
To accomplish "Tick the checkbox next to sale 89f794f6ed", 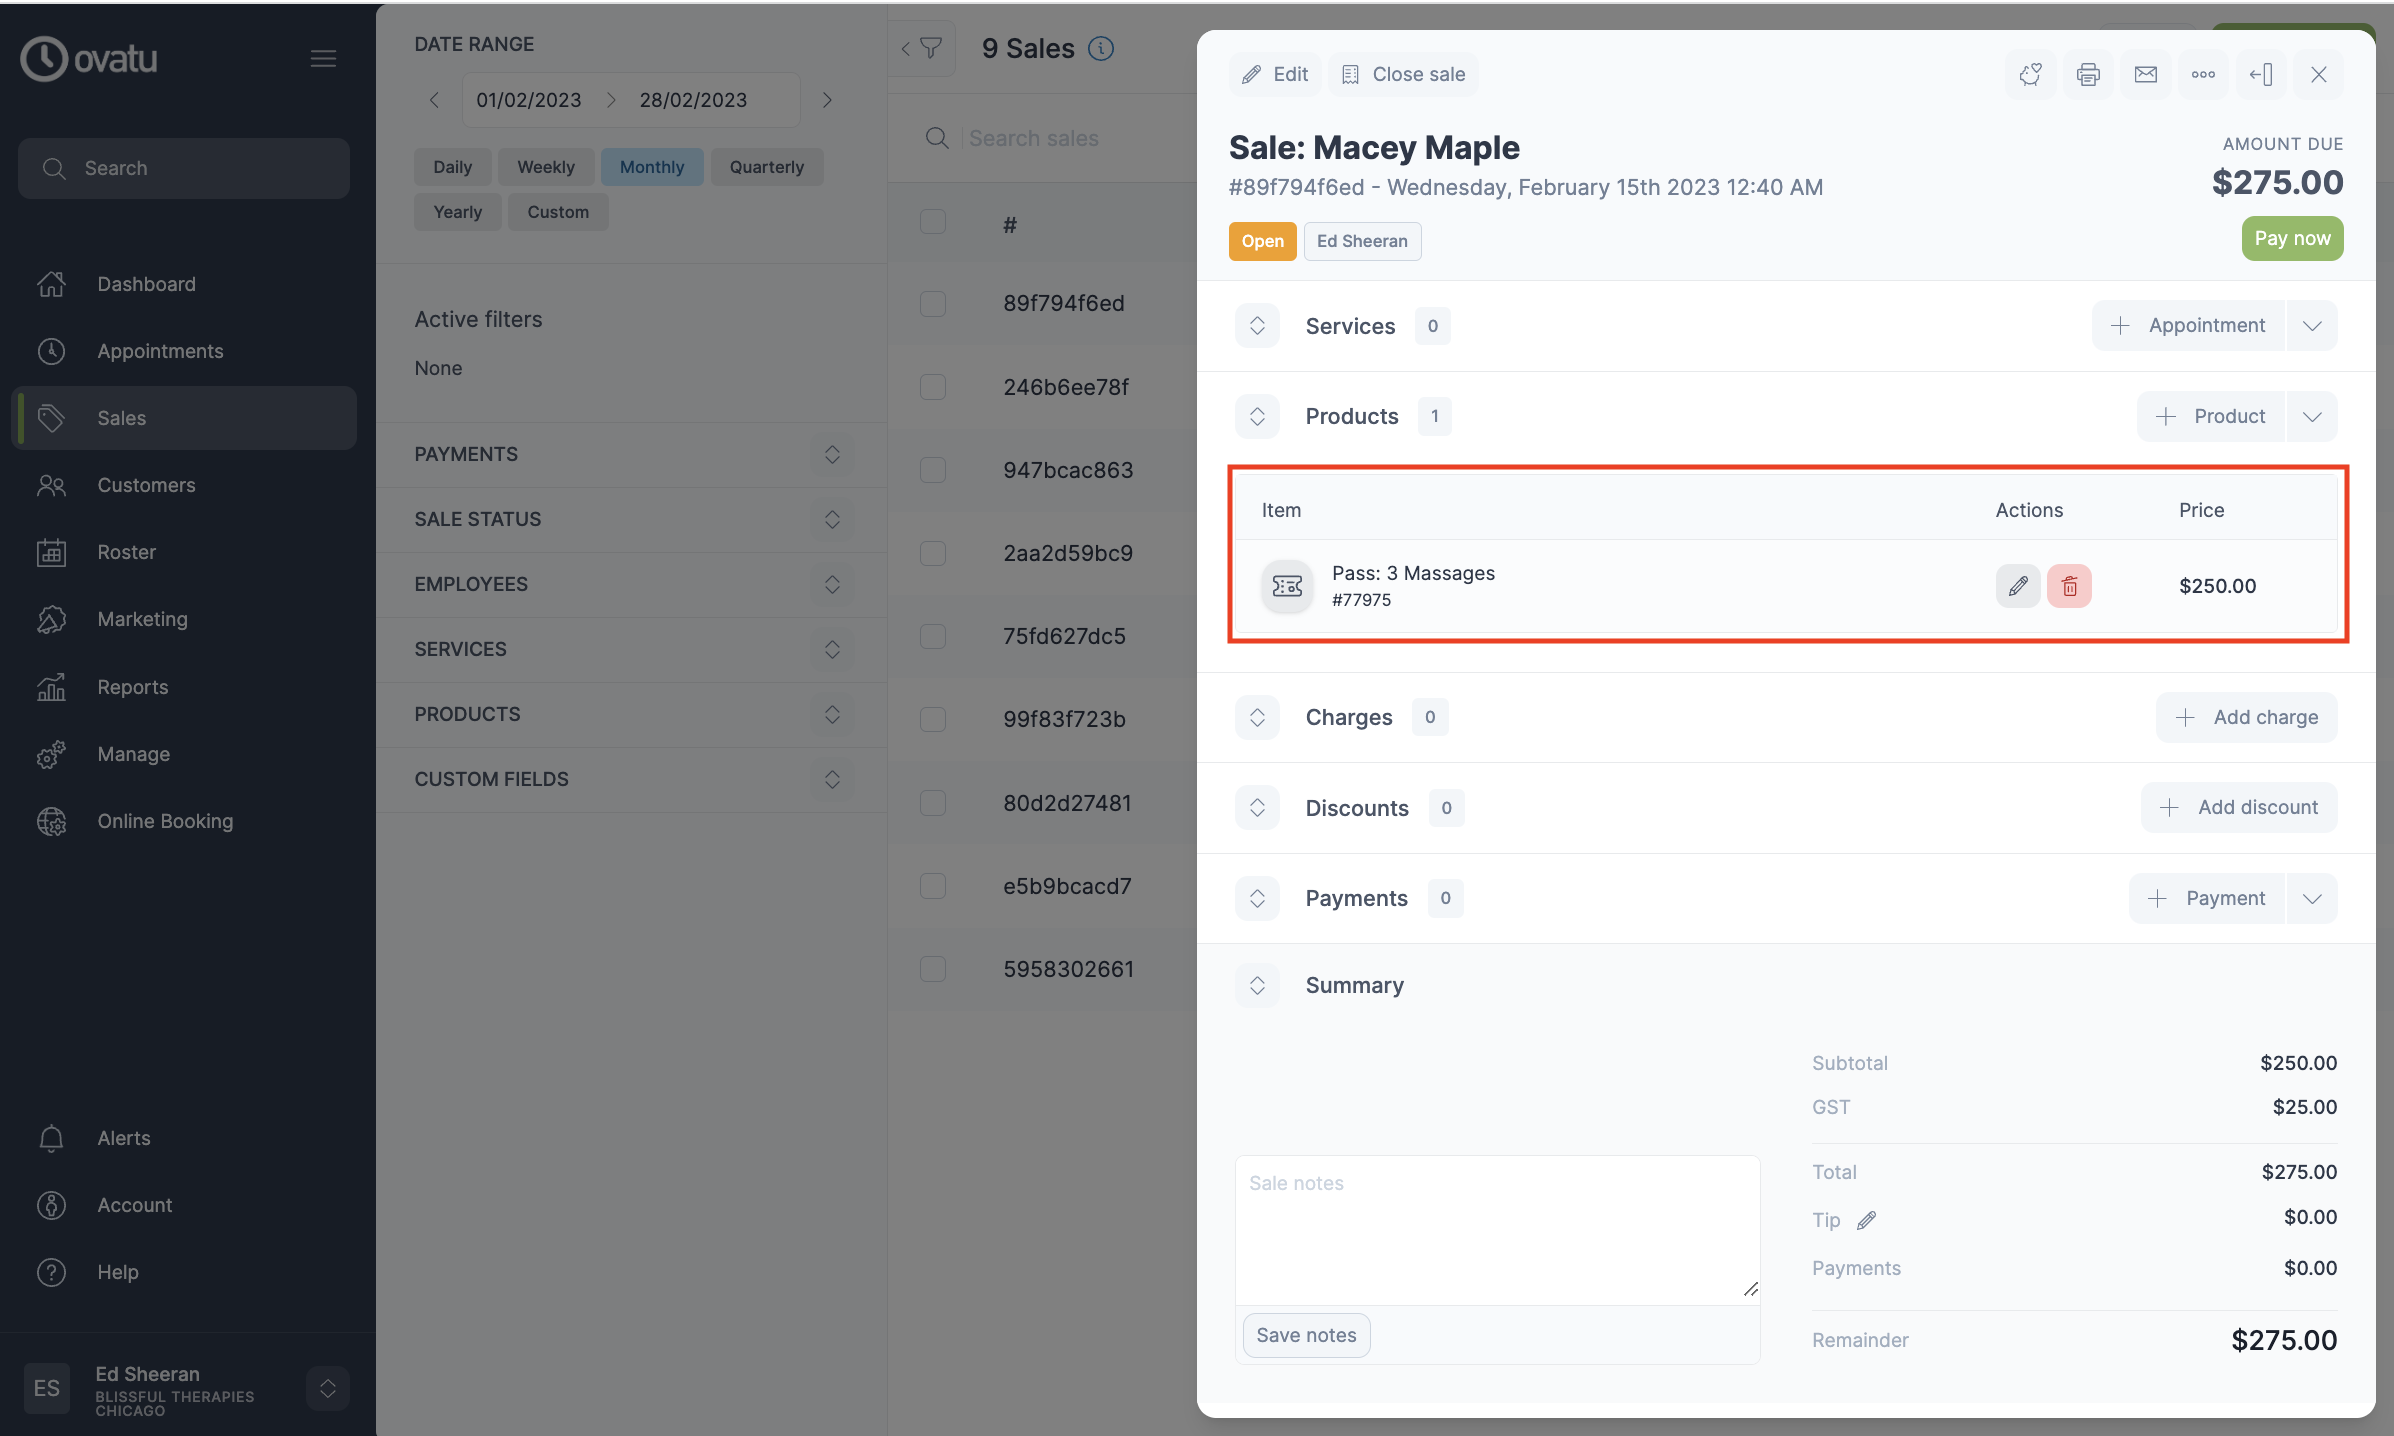I will [932, 303].
